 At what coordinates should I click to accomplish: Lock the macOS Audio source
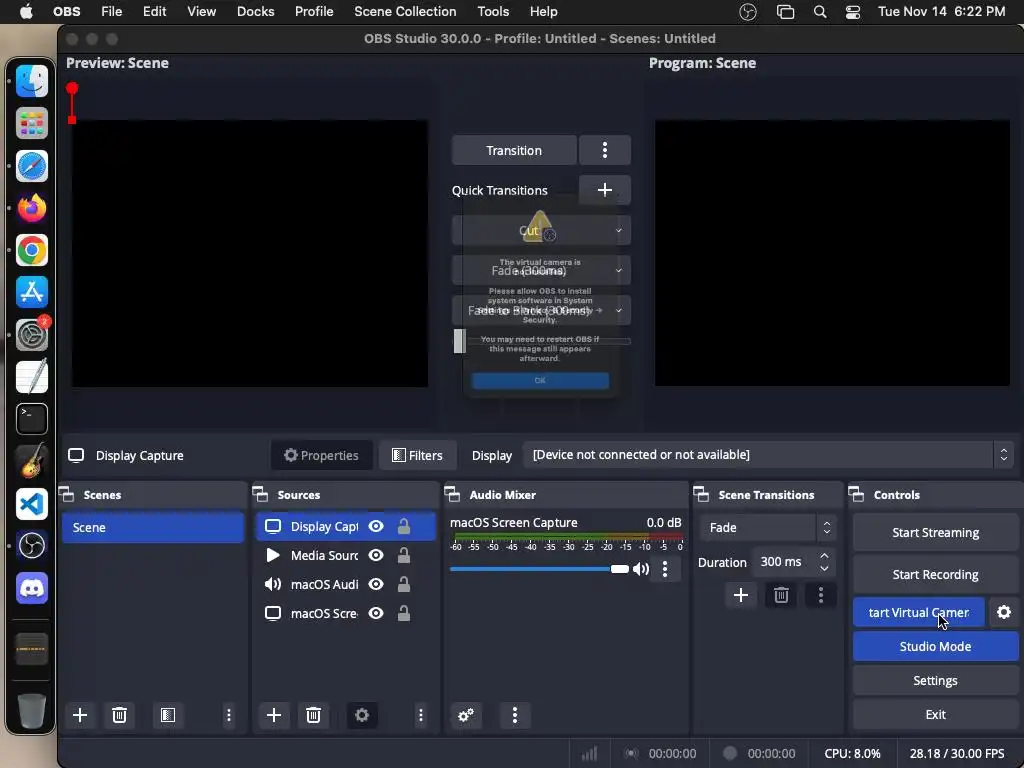click(404, 584)
